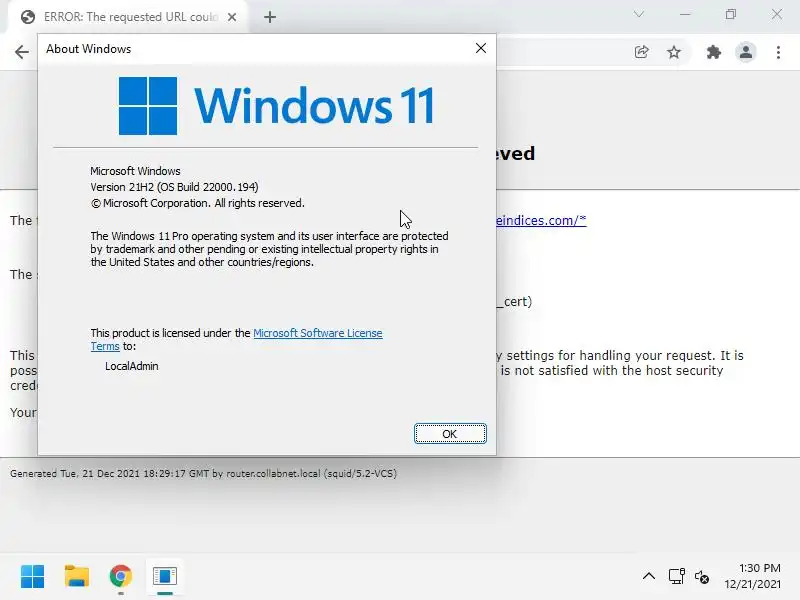
Task: Open Chrome three-dot menu
Action: 778,52
